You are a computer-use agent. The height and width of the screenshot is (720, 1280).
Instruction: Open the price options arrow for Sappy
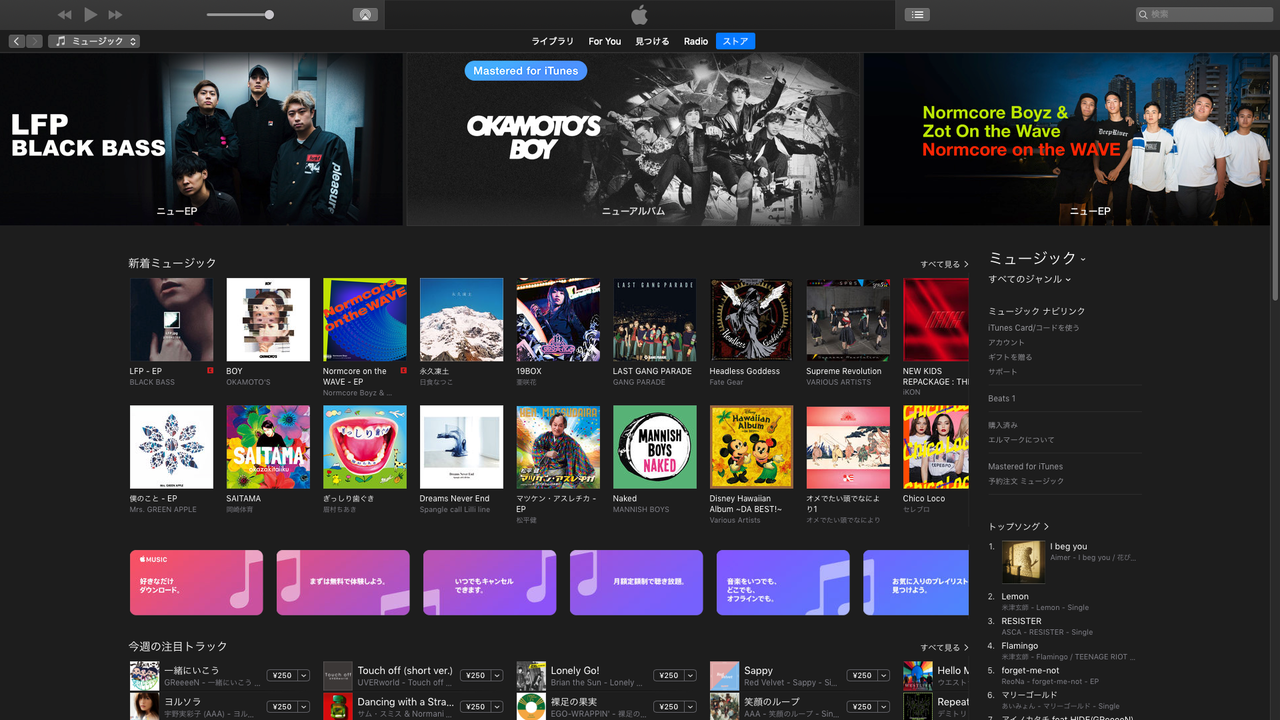884,676
